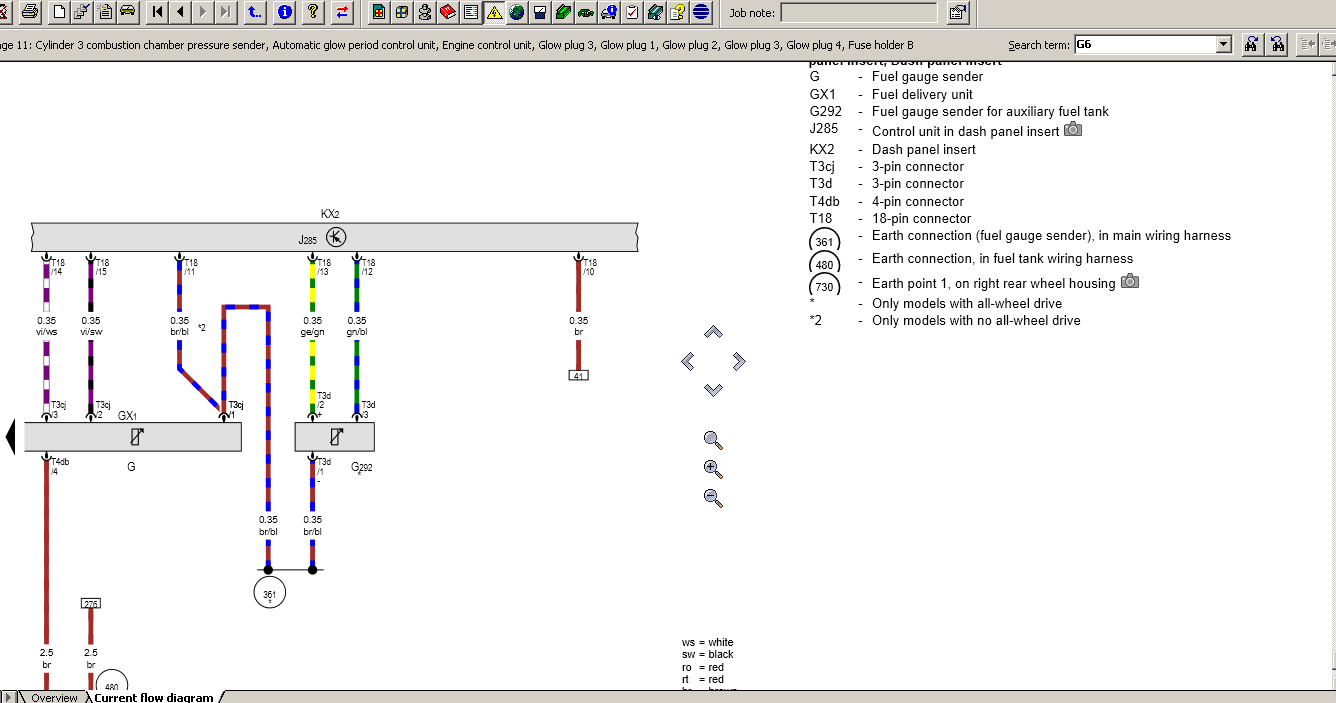This screenshot has height=703, width=1336.
Task: Select the Current flow diagram tab
Action: point(154,697)
